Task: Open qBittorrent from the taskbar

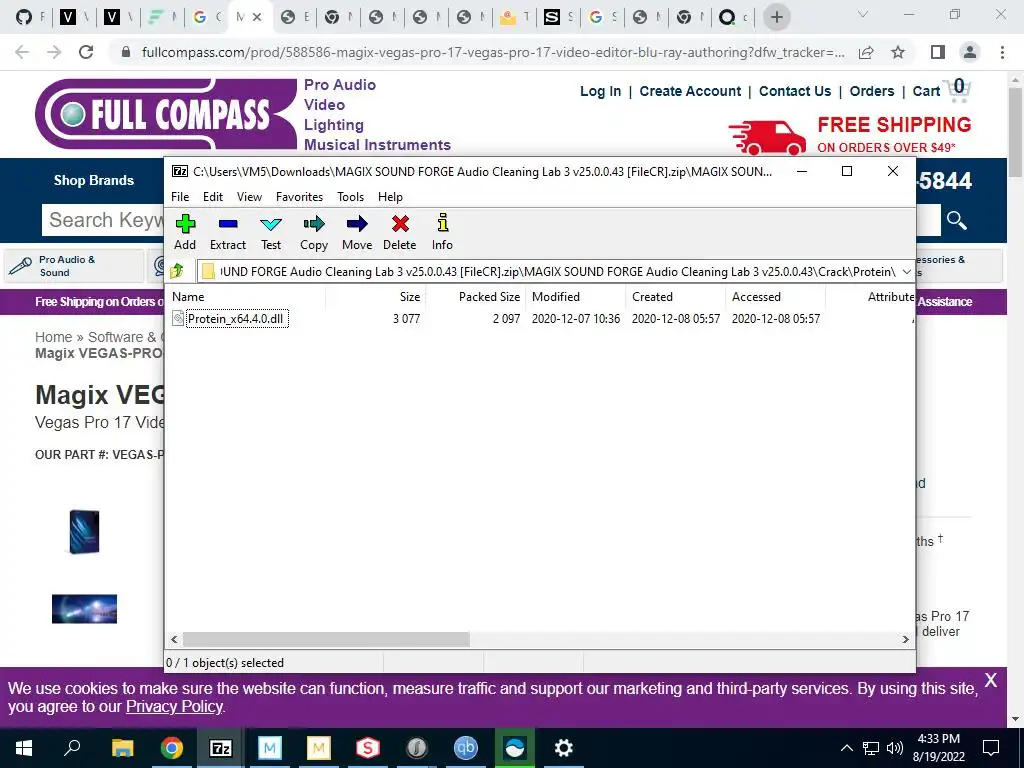Action: [x=466, y=748]
